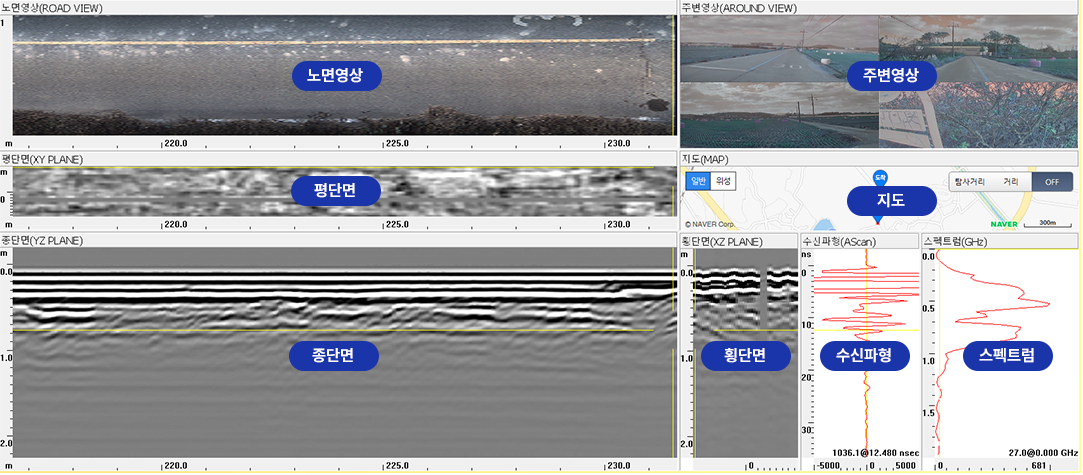Click the -5000 AScan amplitude axis label
Image resolution: width=1083 pixels, height=475 pixels.
(x=828, y=465)
